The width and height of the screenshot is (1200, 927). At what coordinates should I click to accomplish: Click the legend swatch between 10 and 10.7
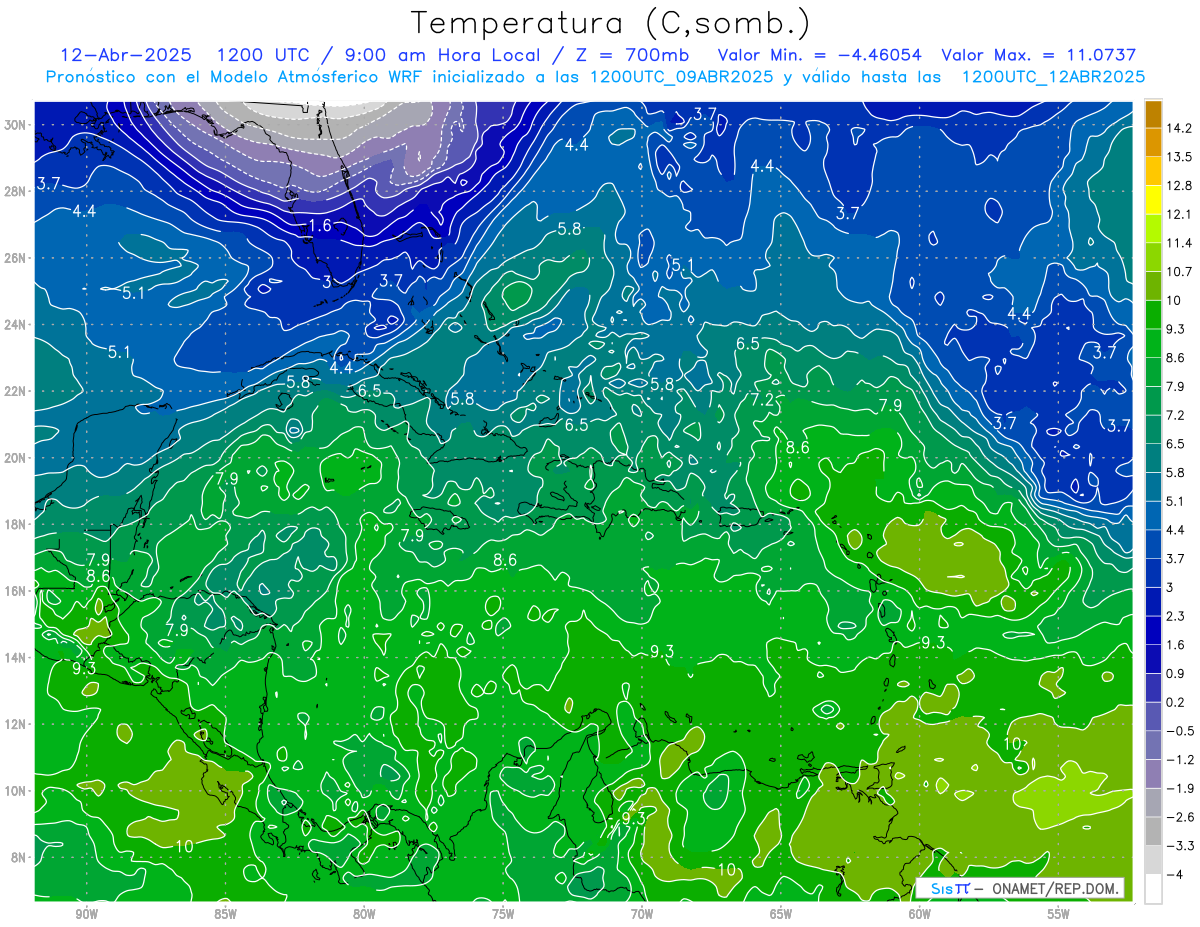(x=1153, y=286)
